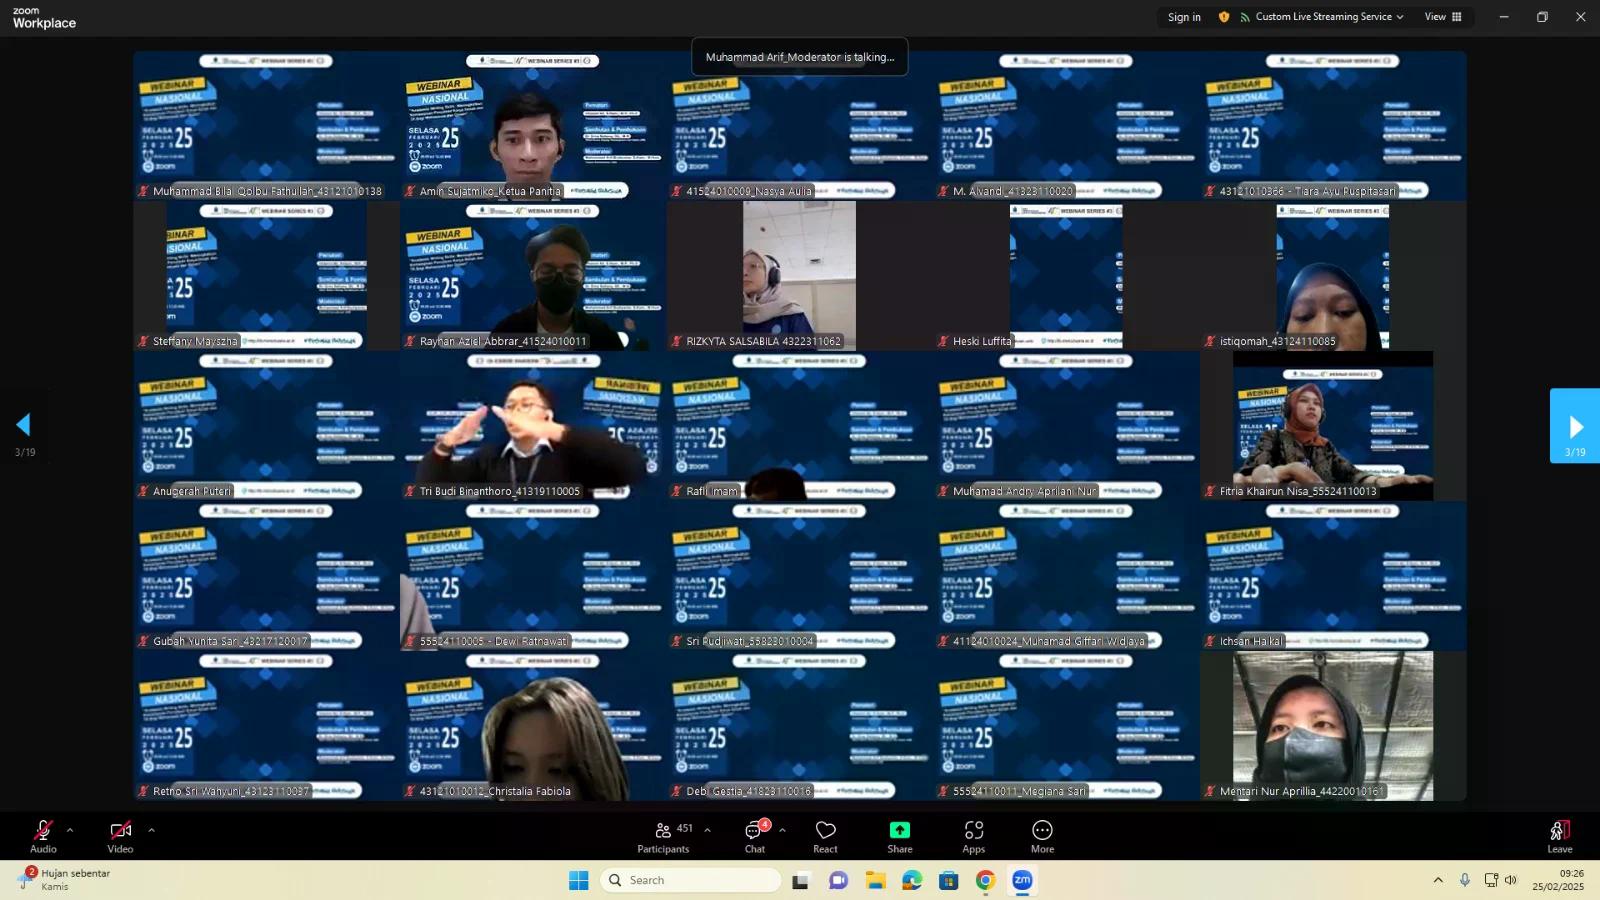Click the Sign in button
This screenshot has width=1600, height=900.
pos(1184,17)
